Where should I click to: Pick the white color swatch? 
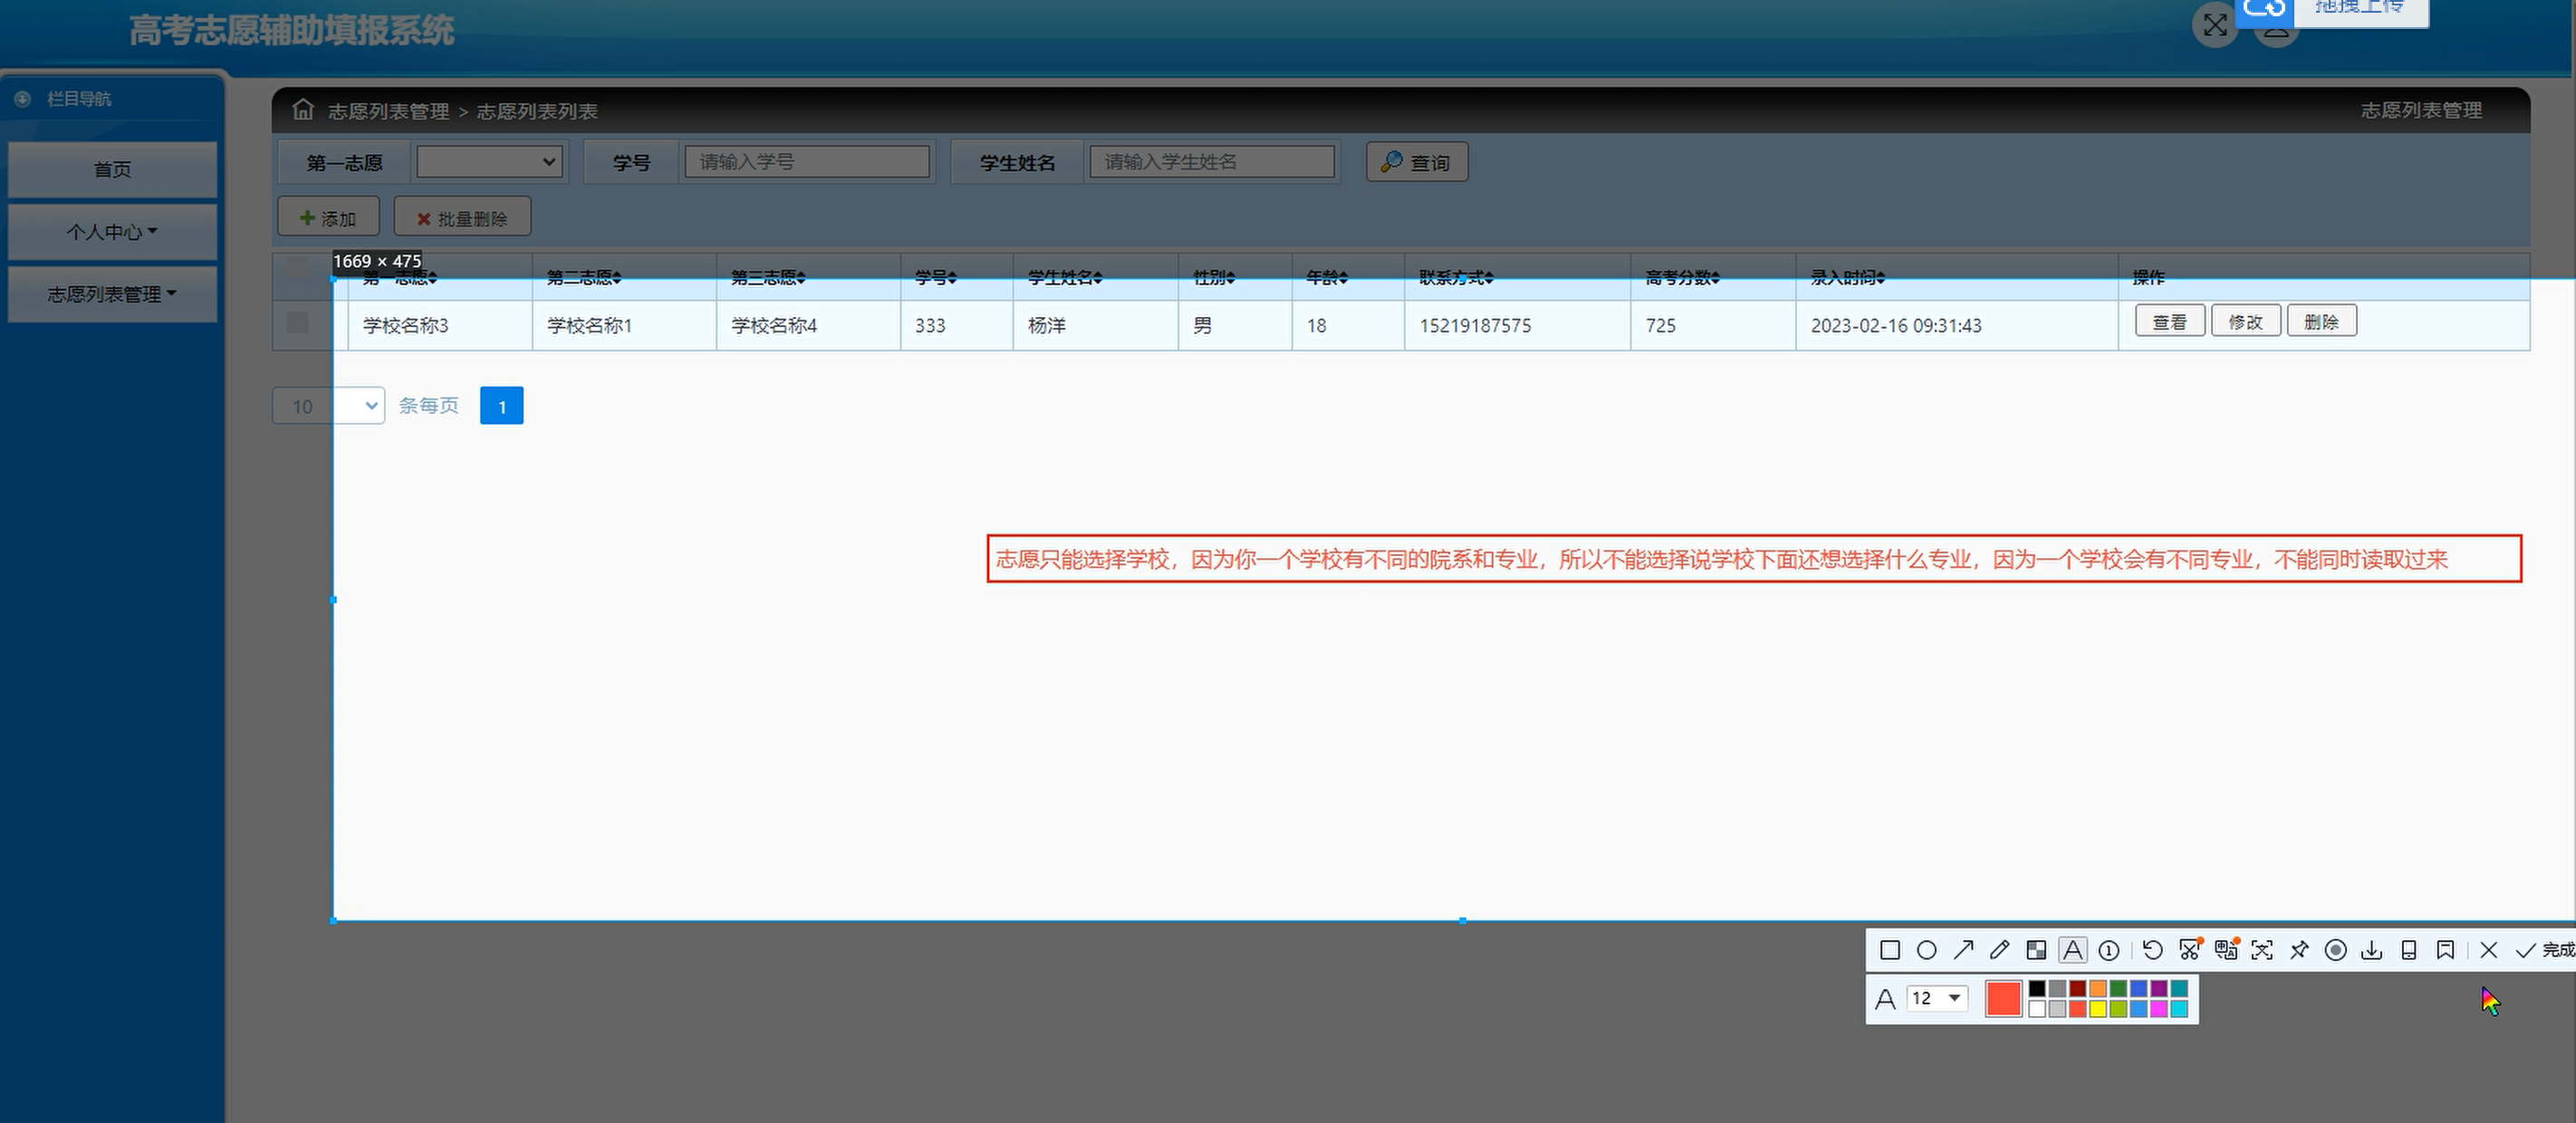click(2037, 1009)
